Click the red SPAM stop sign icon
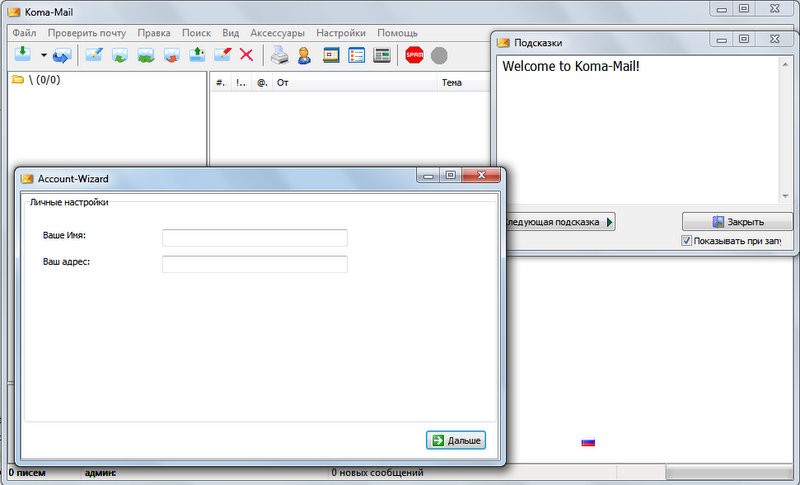 click(414, 55)
